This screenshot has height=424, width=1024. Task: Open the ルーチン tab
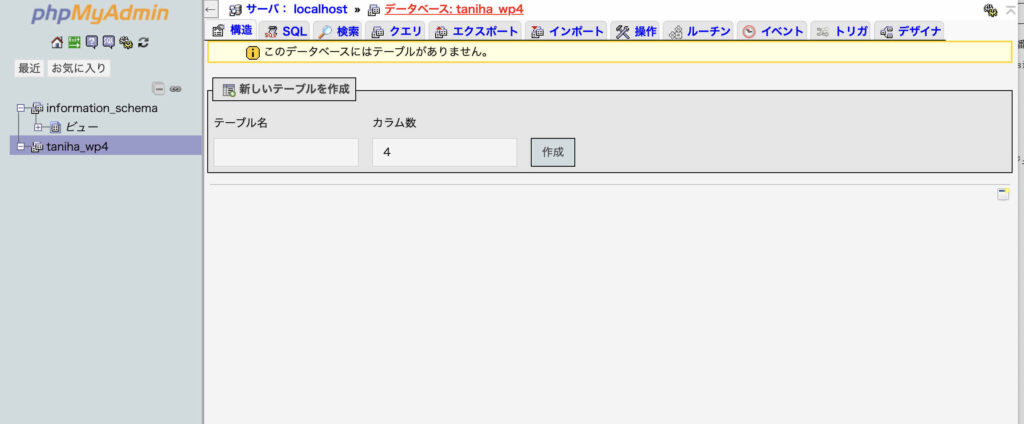[699, 31]
